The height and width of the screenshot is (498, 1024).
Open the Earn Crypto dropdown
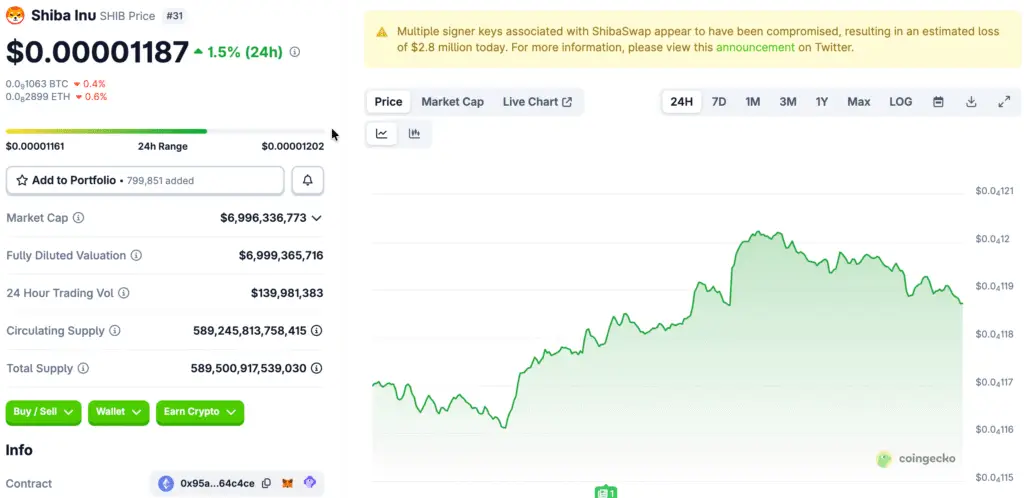click(200, 412)
